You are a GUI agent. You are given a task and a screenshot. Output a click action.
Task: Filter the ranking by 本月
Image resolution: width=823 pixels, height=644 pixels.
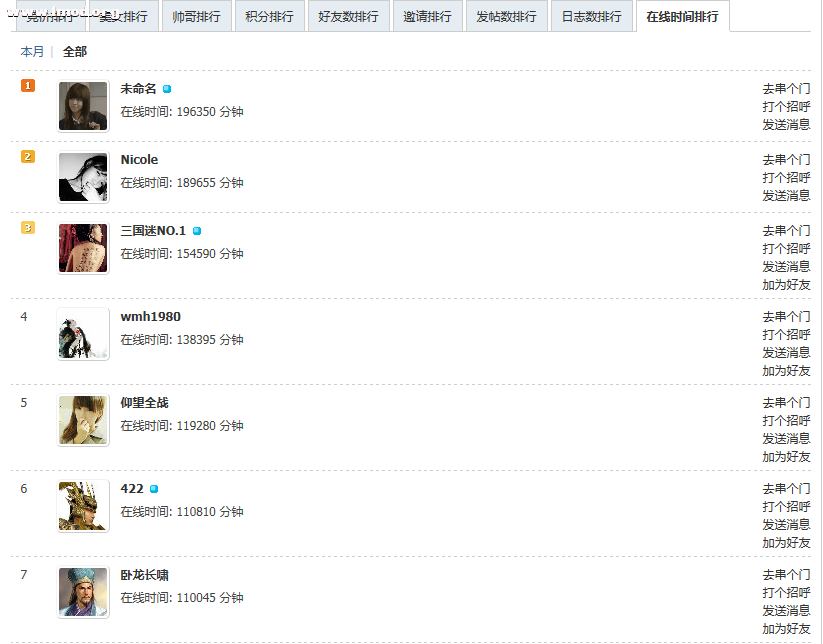32,51
